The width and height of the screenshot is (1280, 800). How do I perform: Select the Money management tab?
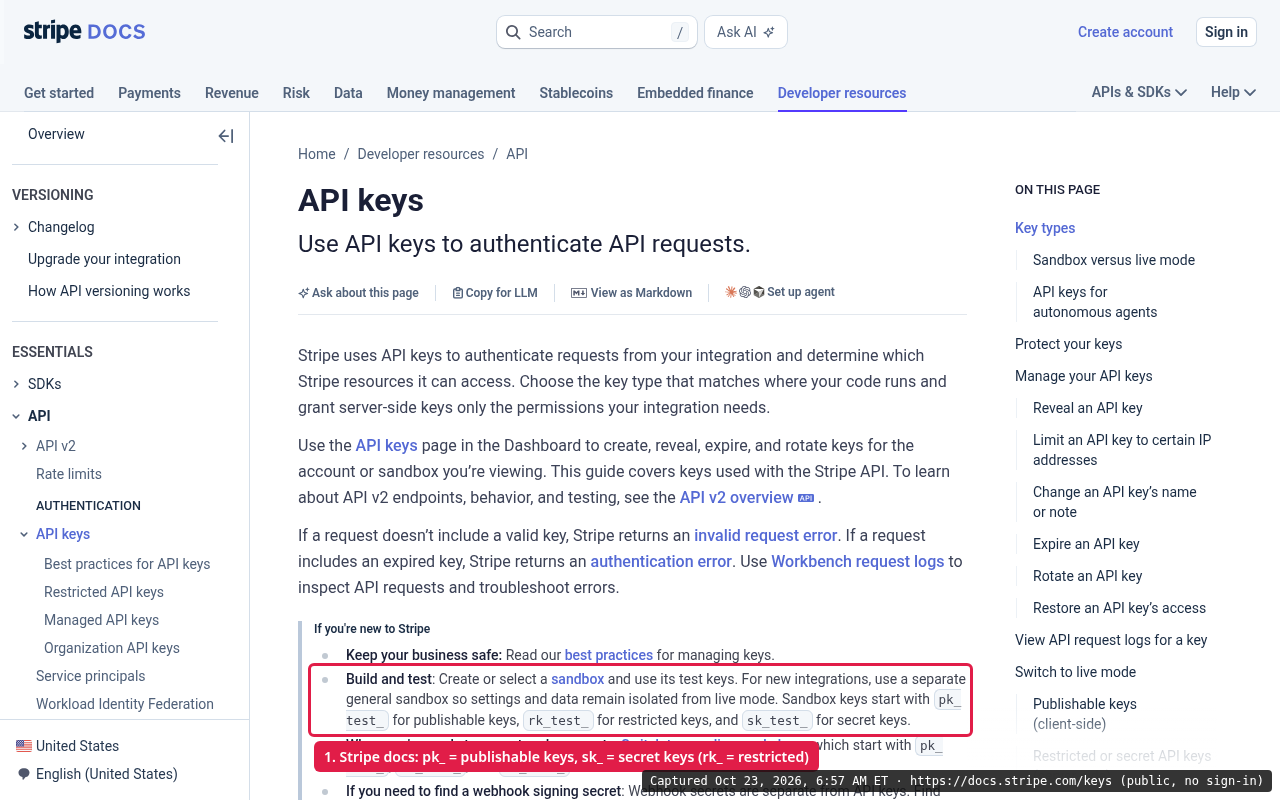[451, 93]
